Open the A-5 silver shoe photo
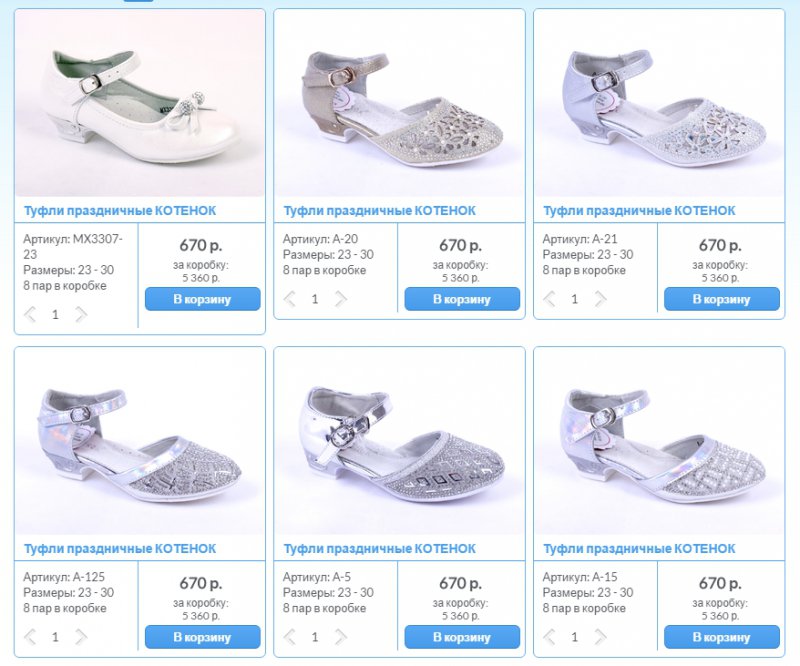Image resolution: width=800 pixels, height=666 pixels. [399, 441]
